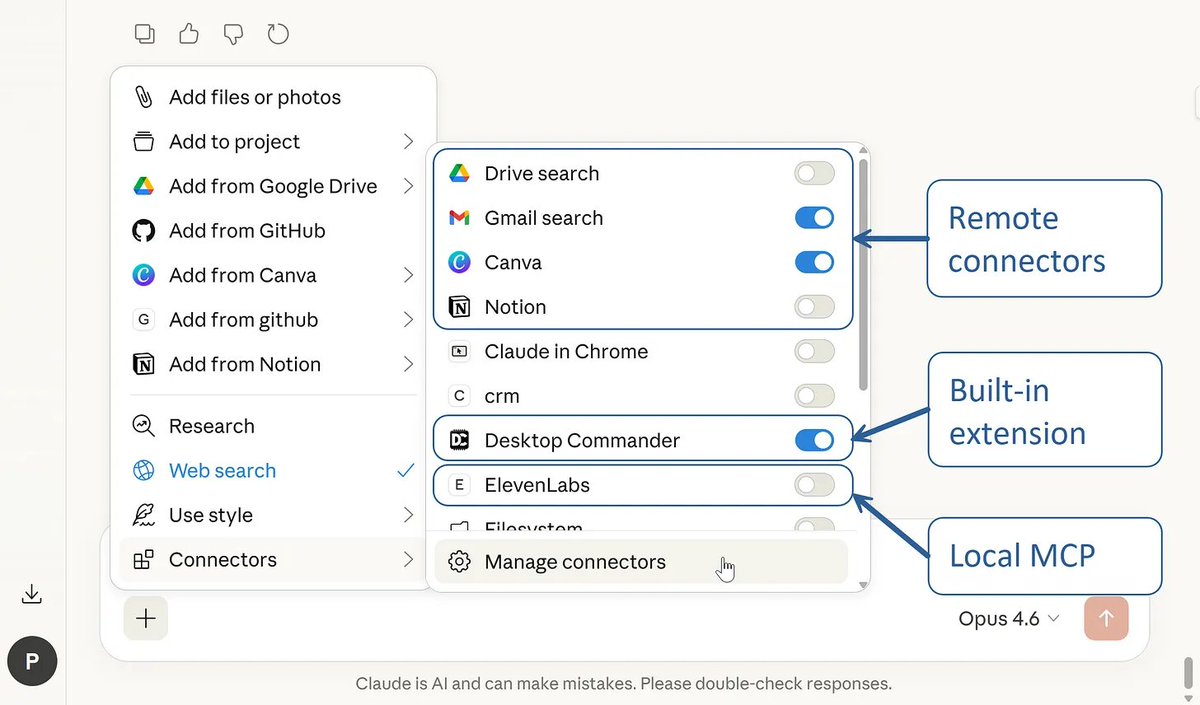
Task: Click the send message arrow button
Action: pyautogui.click(x=1106, y=619)
